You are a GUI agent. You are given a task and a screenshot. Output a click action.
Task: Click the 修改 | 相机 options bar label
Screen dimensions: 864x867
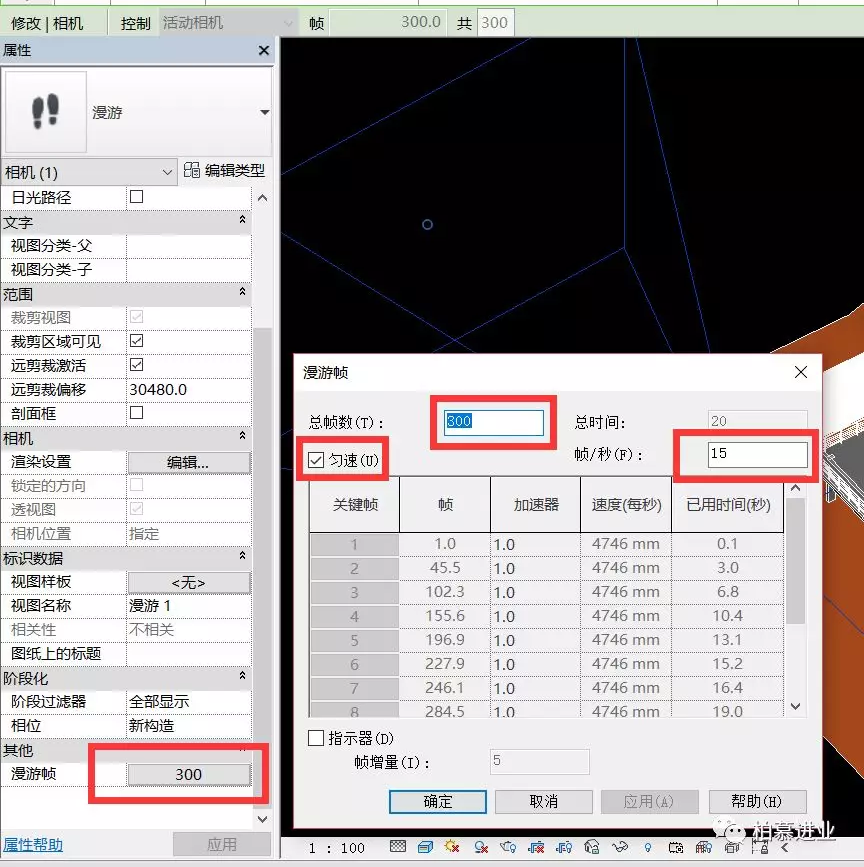[x=47, y=23]
